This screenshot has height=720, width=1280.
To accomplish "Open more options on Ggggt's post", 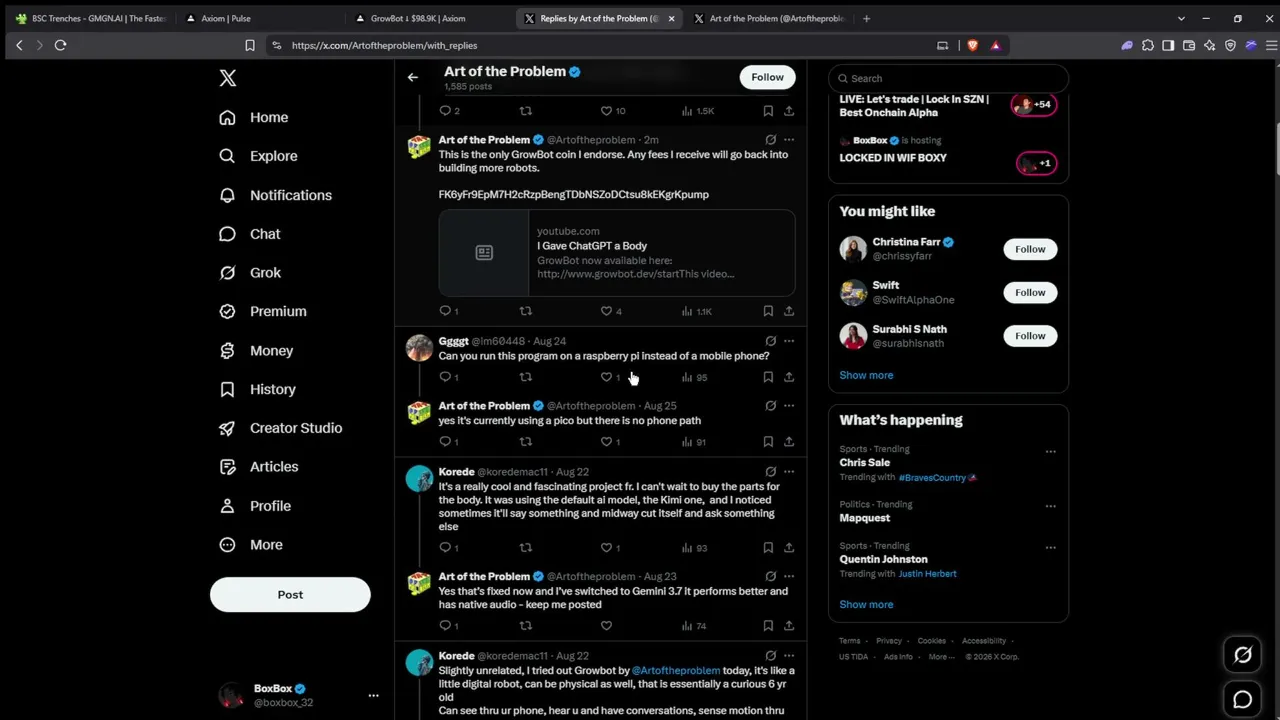I will point(789,341).
